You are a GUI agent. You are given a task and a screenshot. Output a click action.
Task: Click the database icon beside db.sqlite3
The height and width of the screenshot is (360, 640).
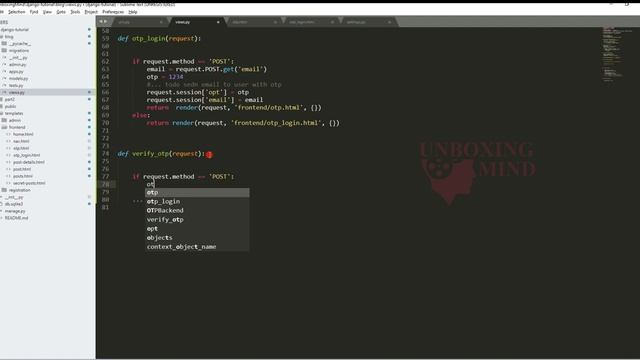tap(2, 204)
